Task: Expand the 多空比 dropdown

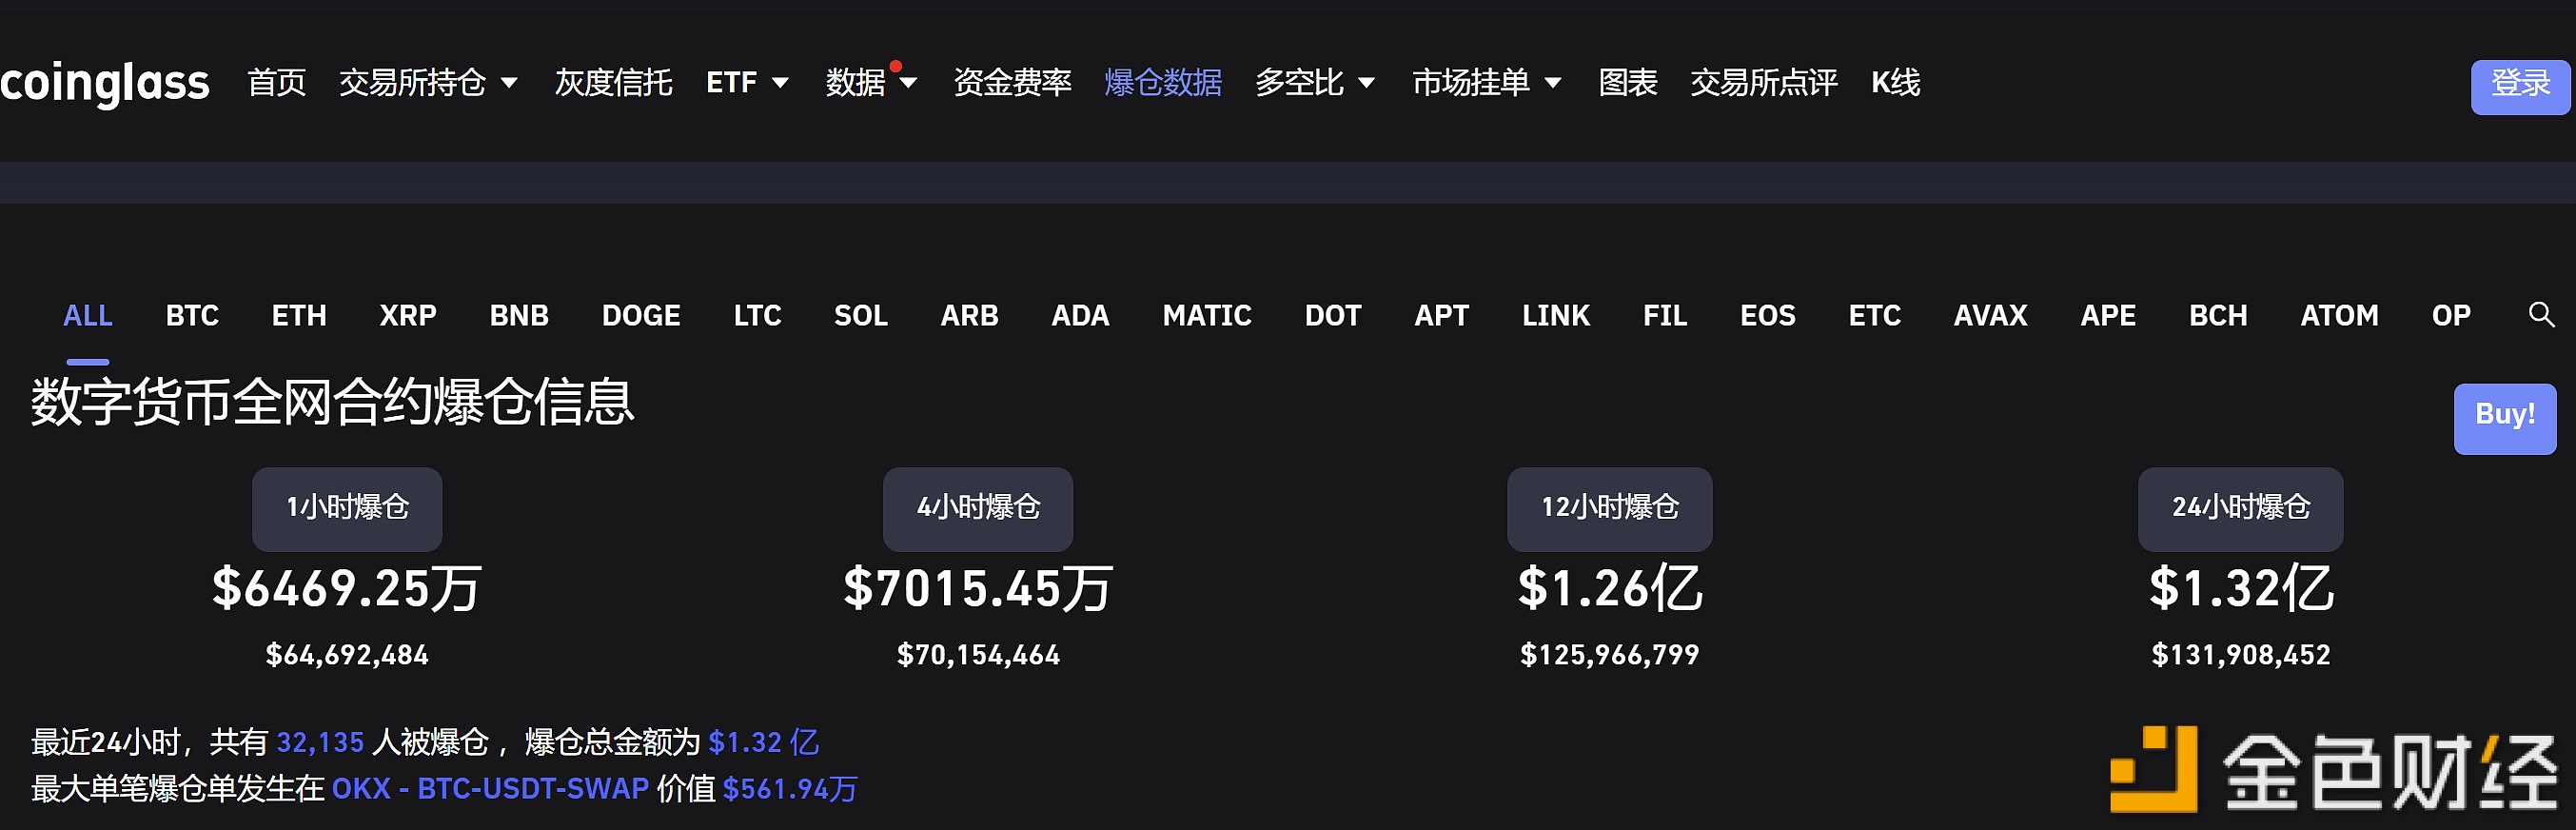Action: [x=1315, y=83]
